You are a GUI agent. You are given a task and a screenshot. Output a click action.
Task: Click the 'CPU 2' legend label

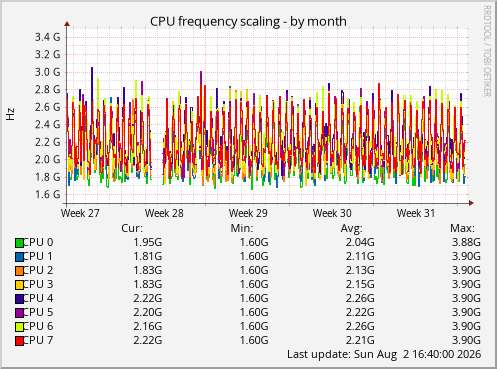38,270
